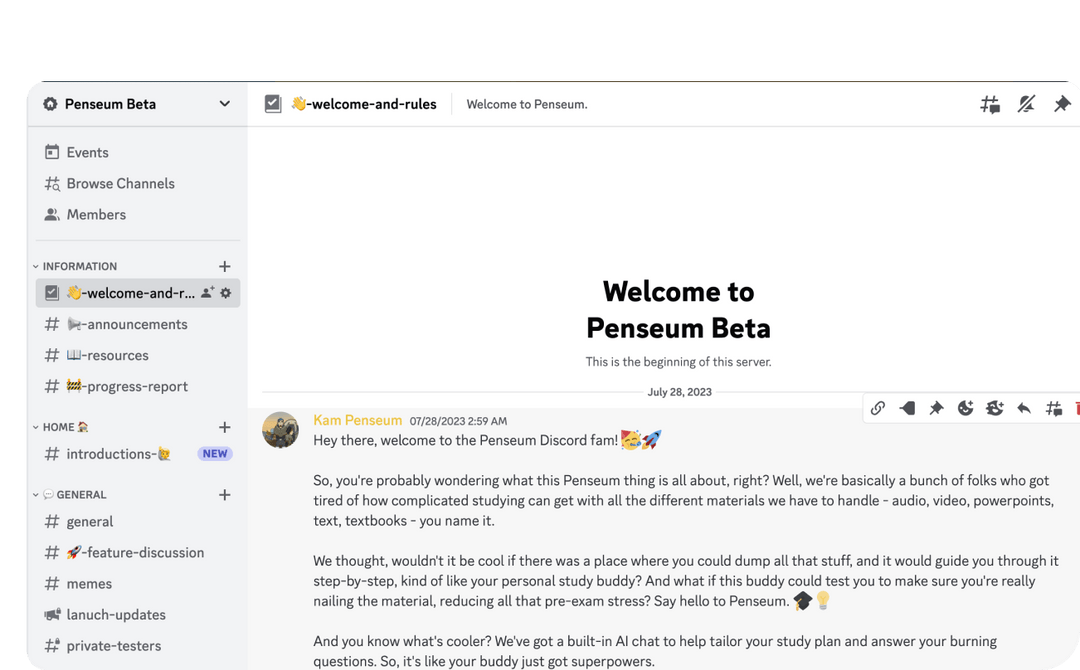Image resolution: width=1080 pixels, height=670 pixels.
Task: Reply to the welcome message
Action: tap(1022, 408)
